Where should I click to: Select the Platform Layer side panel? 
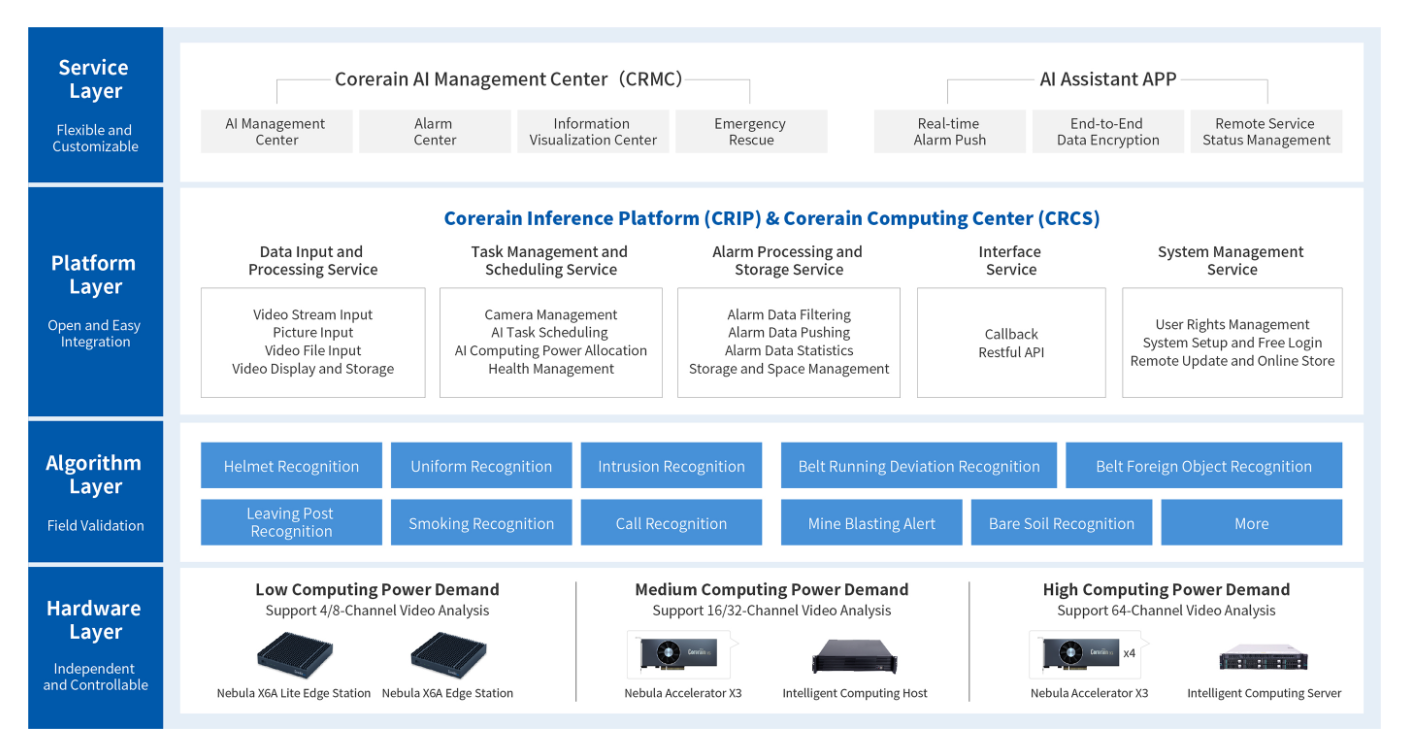(x=95, y=301)
